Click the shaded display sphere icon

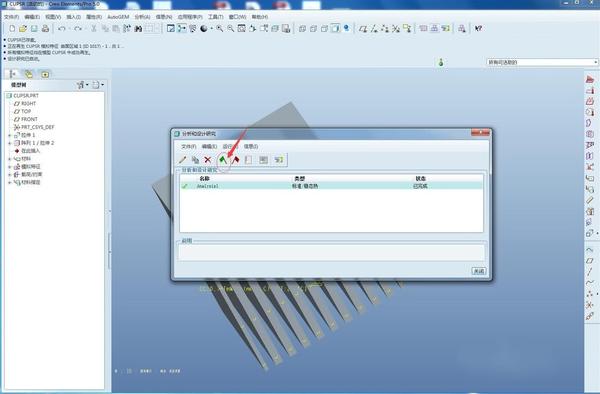pos(204,28)
